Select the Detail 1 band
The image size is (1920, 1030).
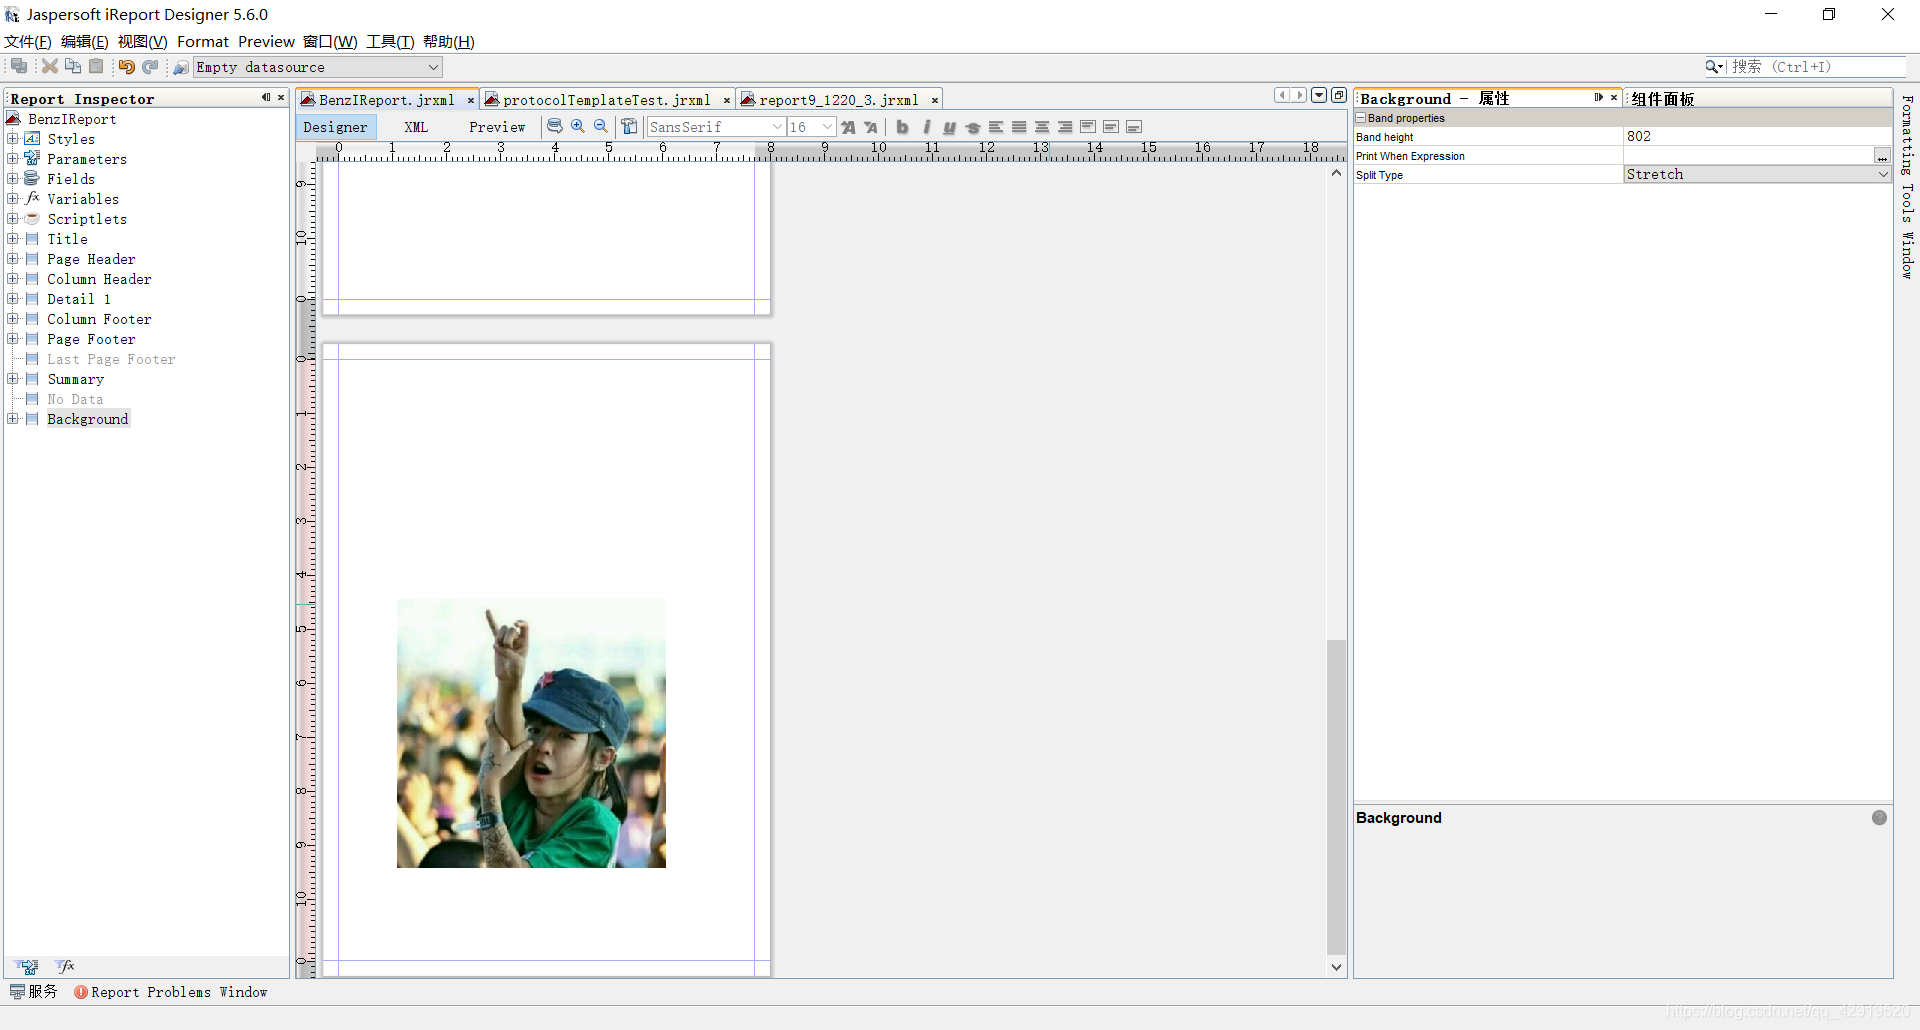[78, 299]
